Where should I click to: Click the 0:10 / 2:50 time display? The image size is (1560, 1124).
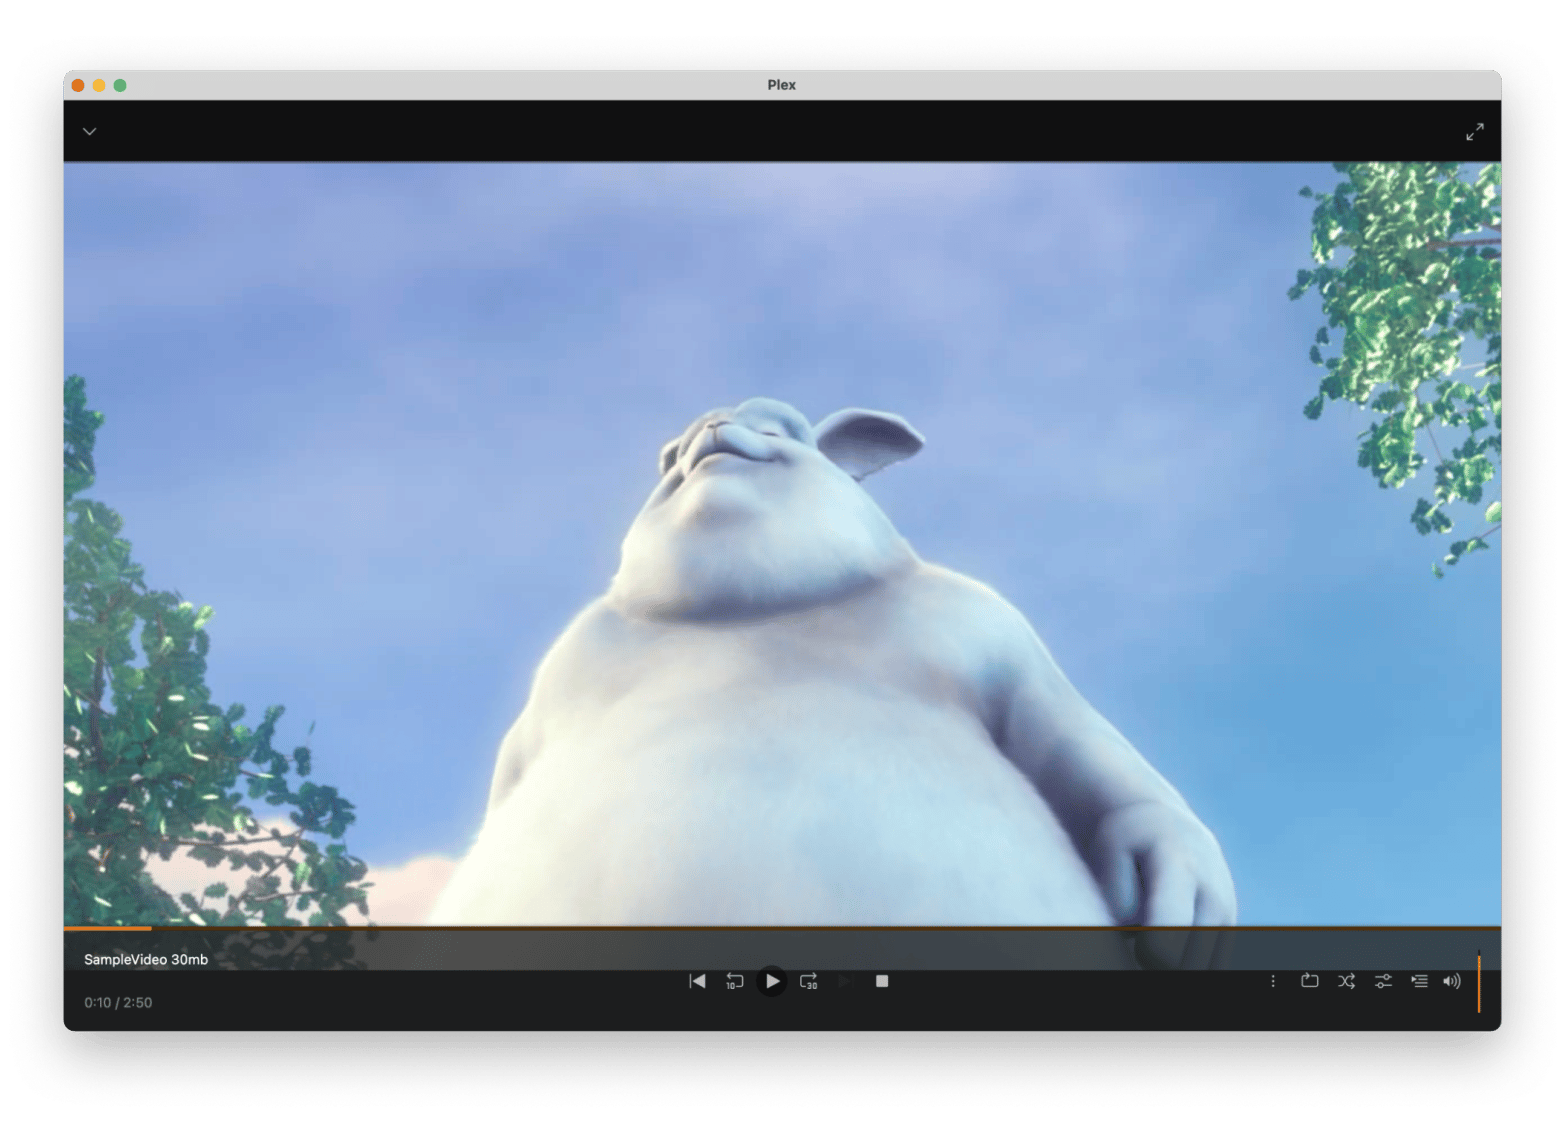tap(118, 1002)
